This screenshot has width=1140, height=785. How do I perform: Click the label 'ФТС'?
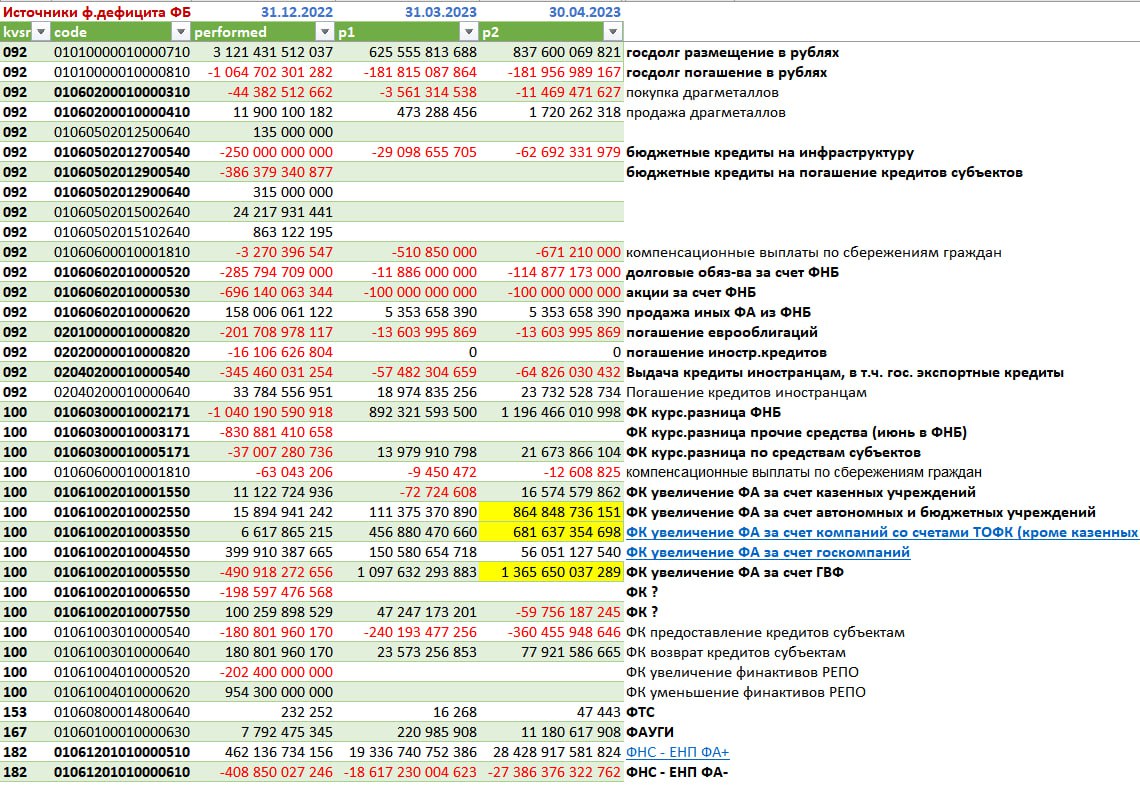tap(640, 712)
